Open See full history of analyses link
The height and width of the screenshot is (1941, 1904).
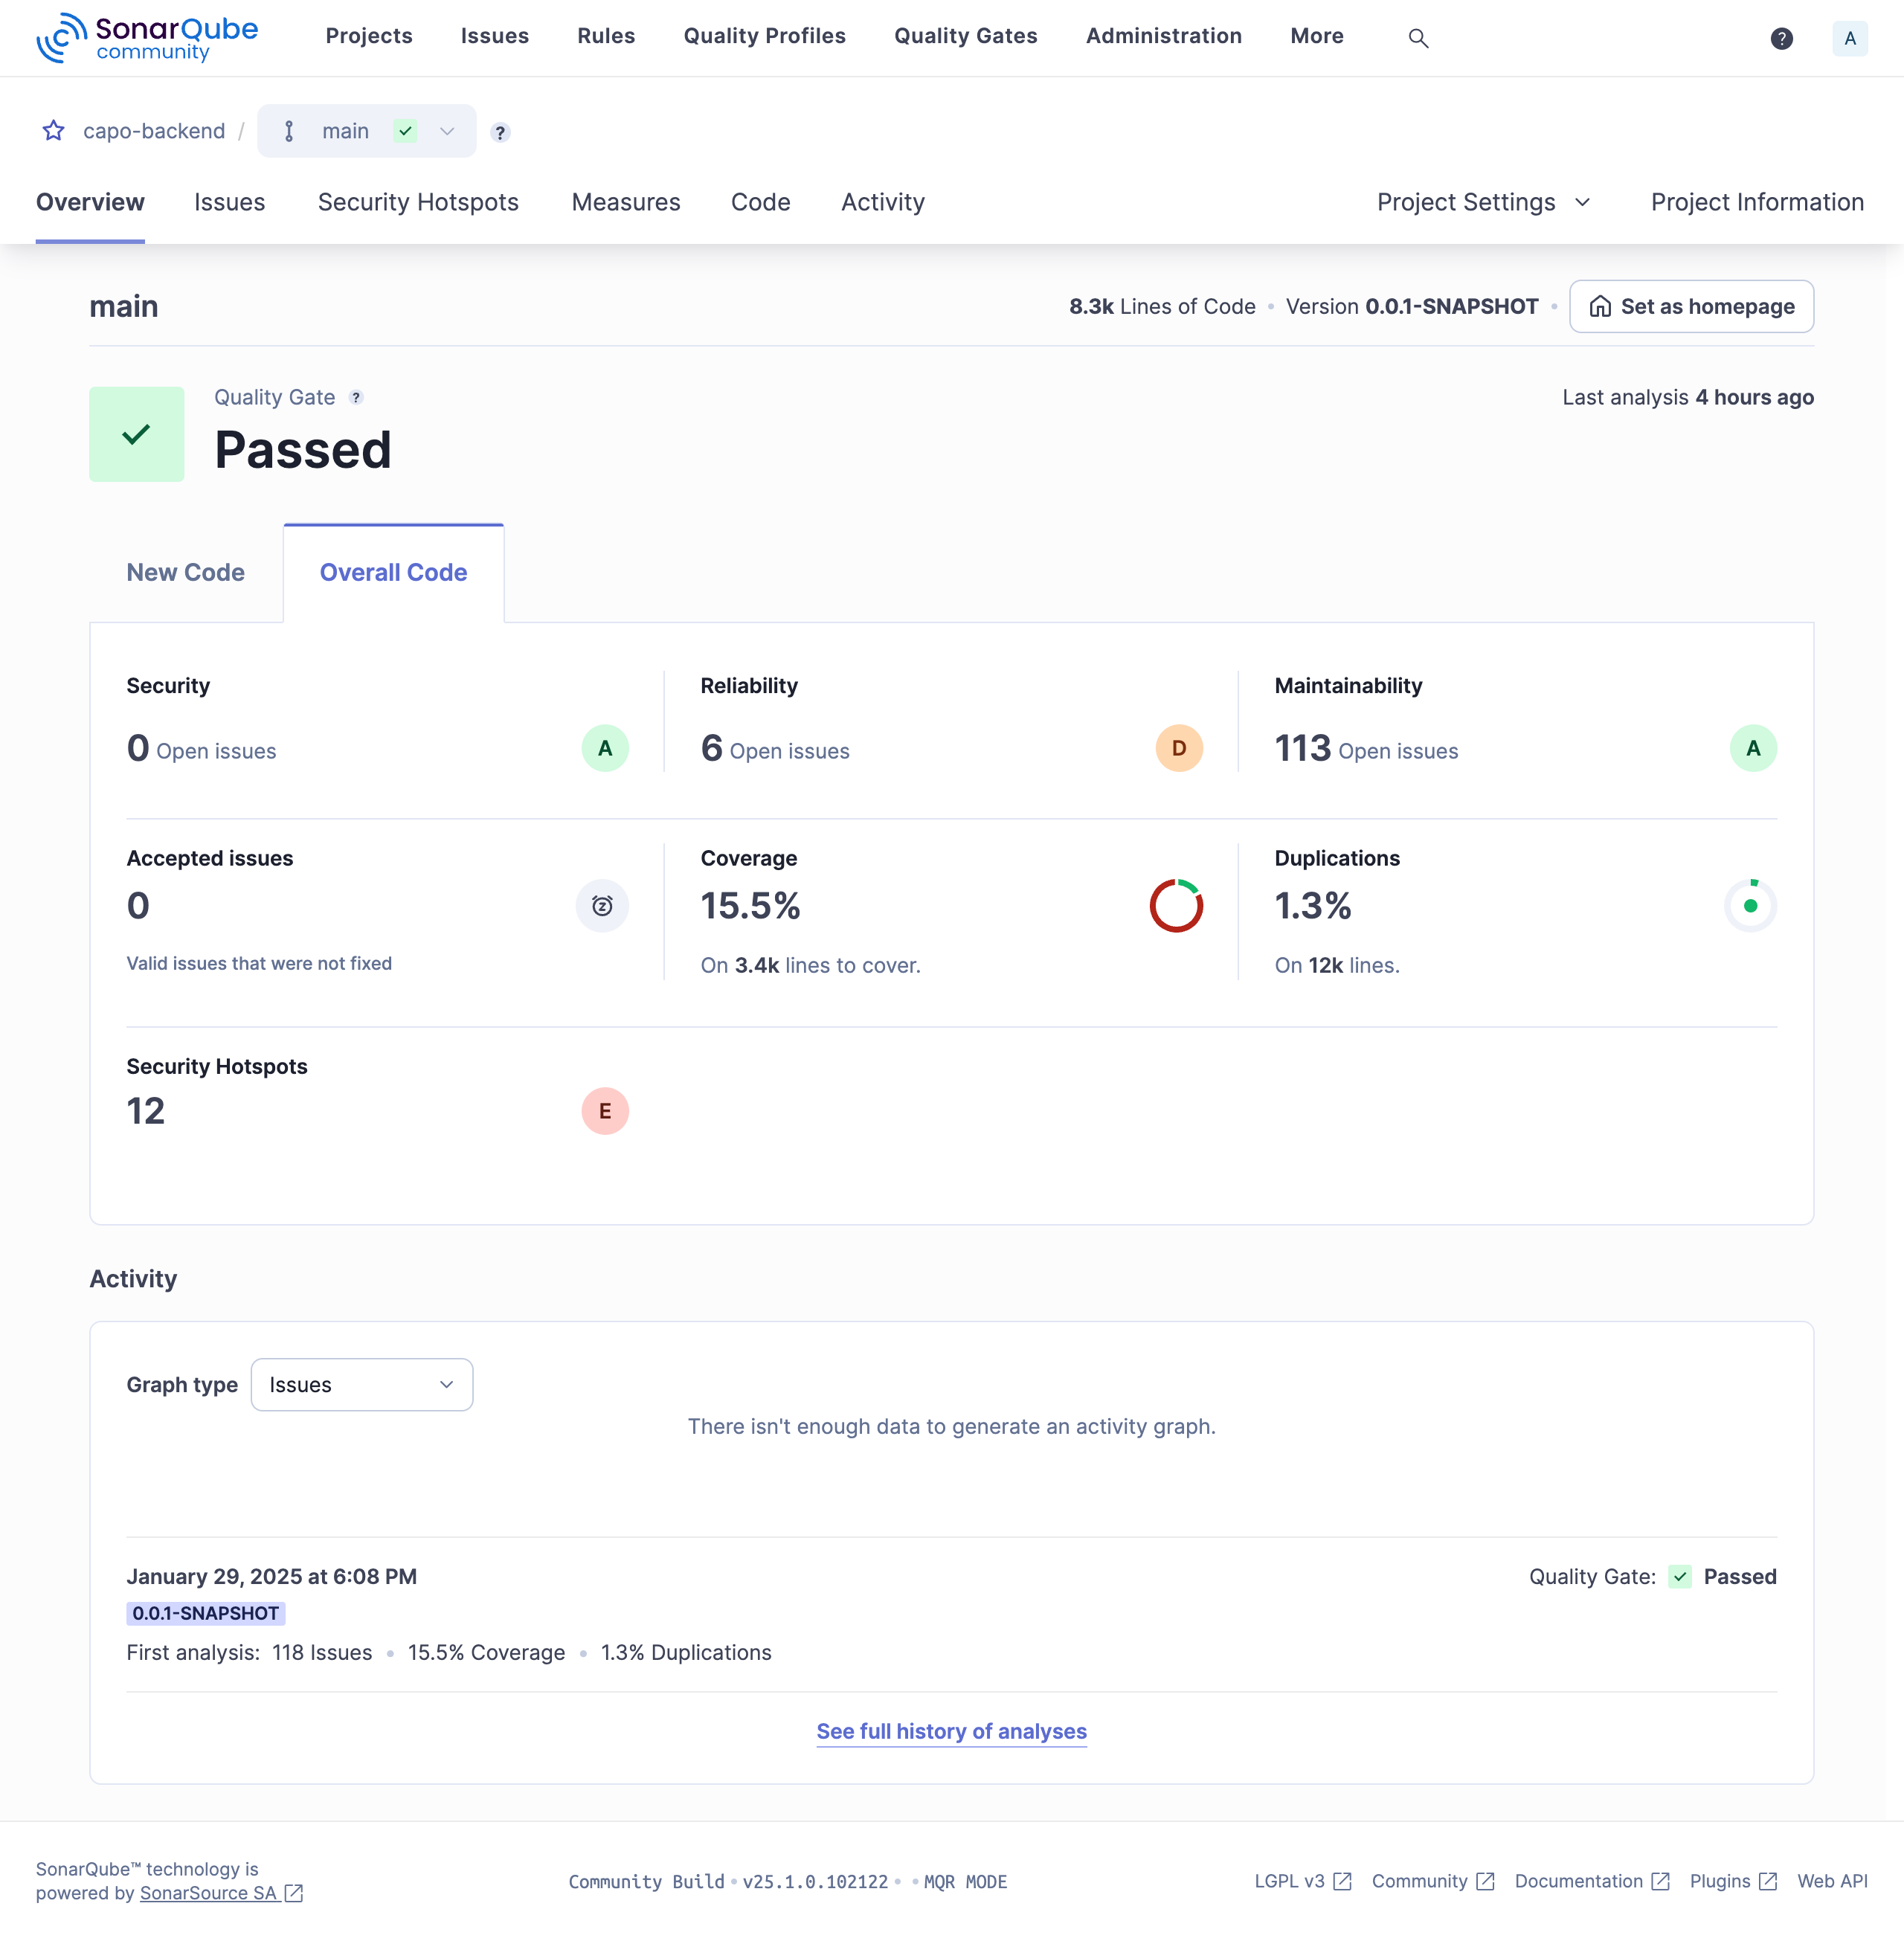coord(951,1731)
